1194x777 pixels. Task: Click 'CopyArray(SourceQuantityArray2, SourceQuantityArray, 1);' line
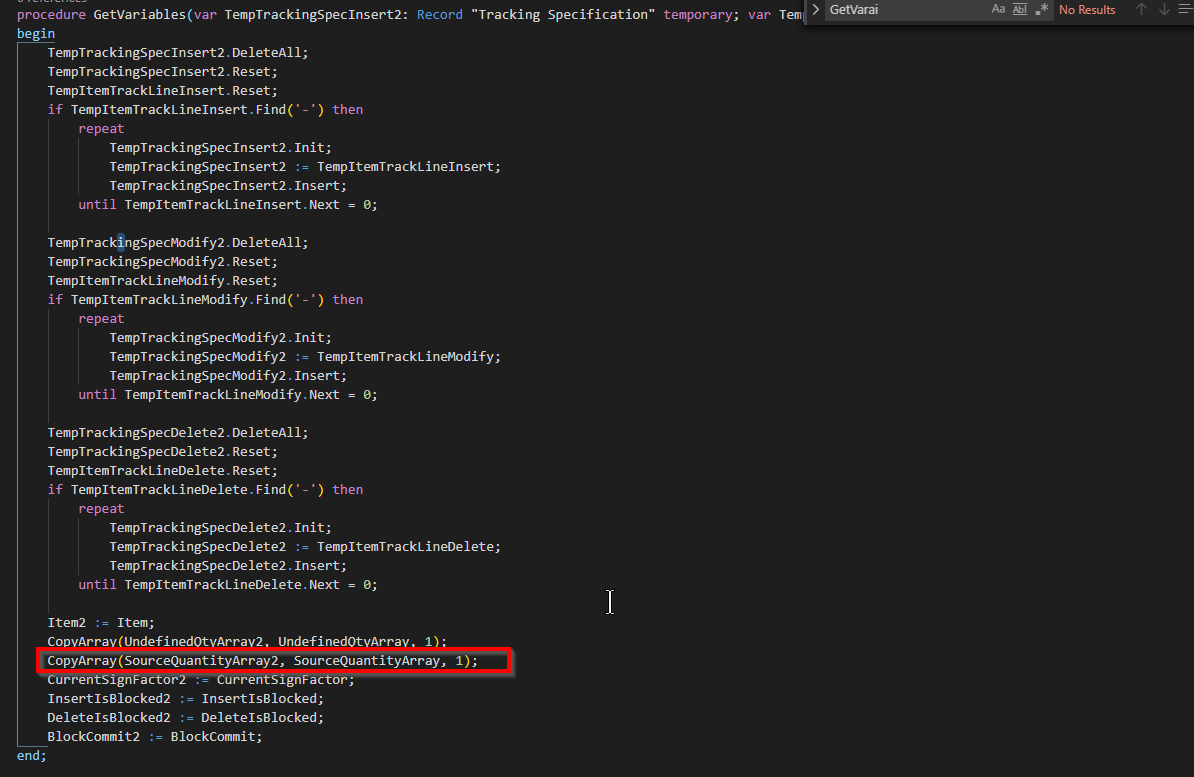tap(262, 660)
